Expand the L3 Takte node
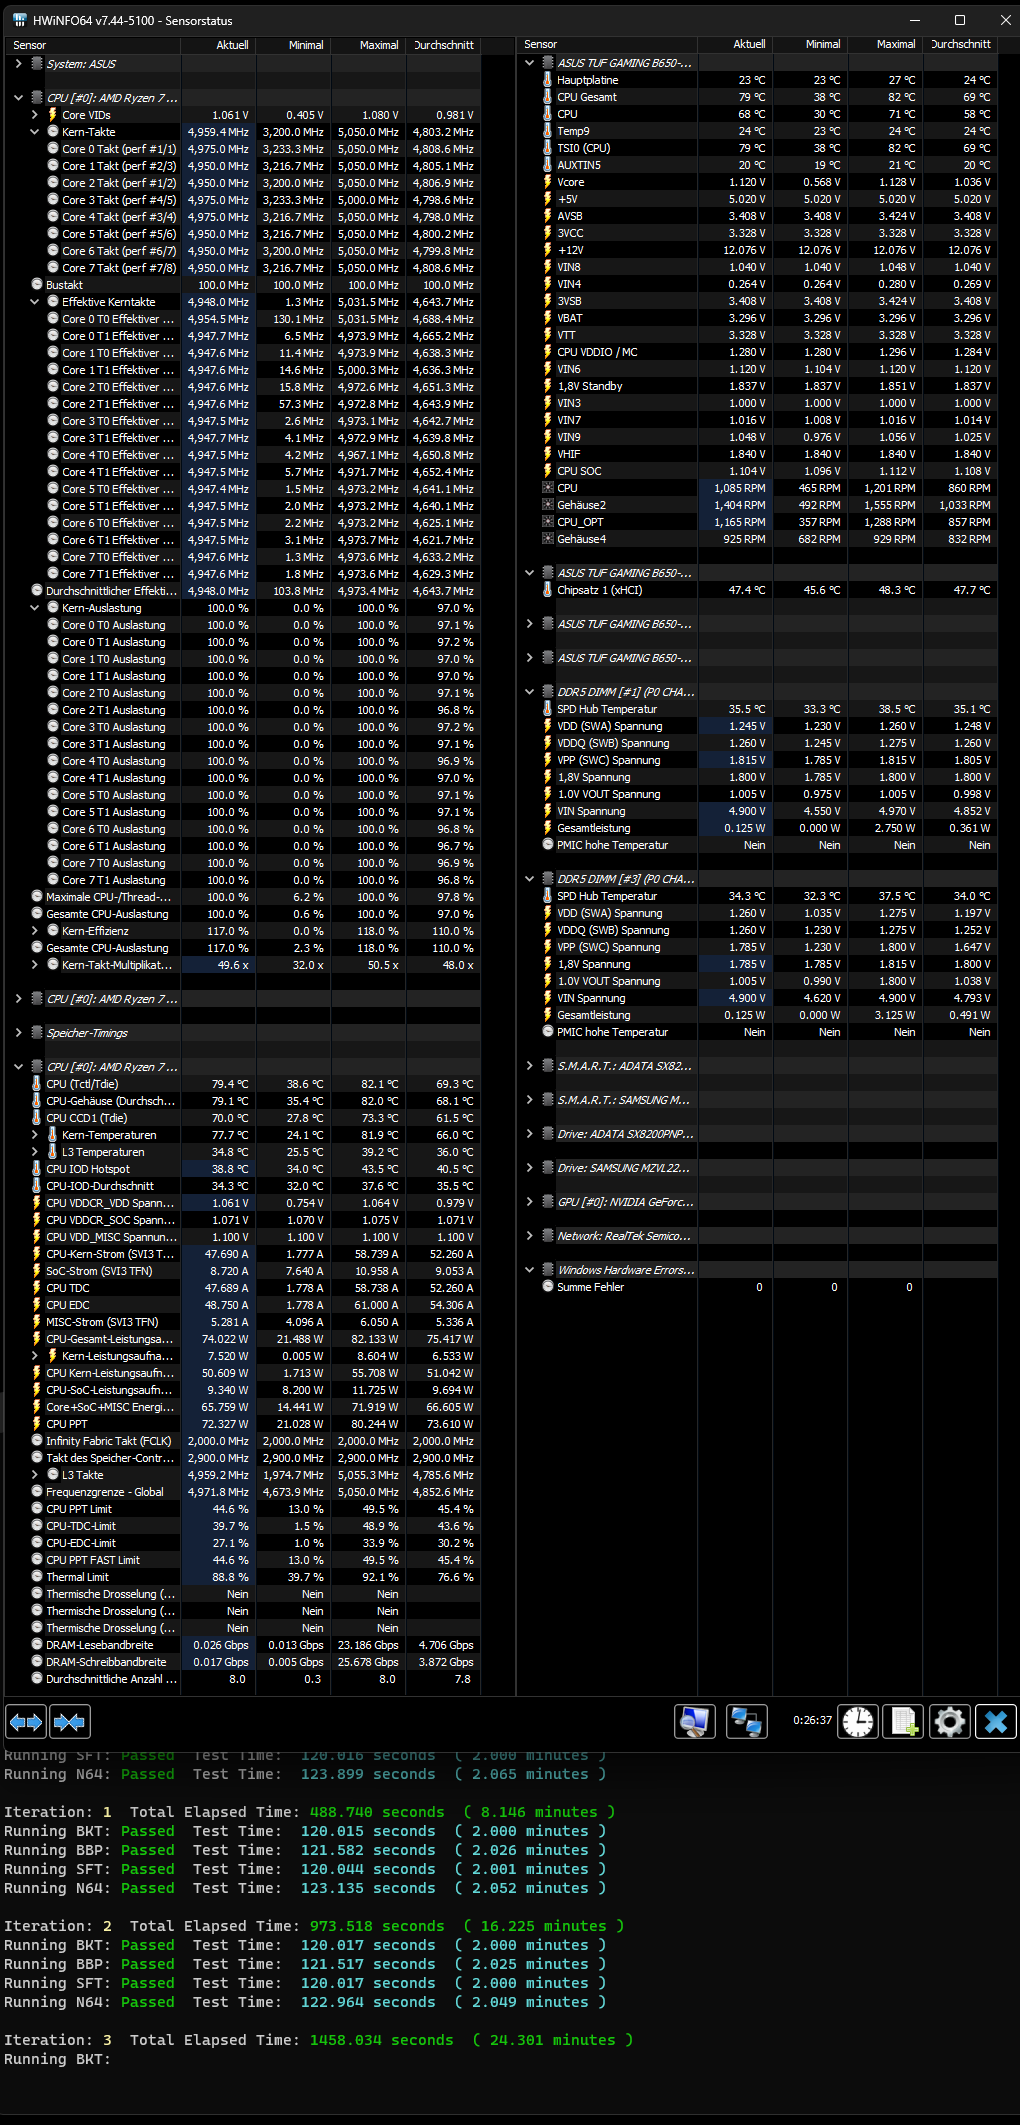The image size is (1020, 2125). (x=35, y=1475)
